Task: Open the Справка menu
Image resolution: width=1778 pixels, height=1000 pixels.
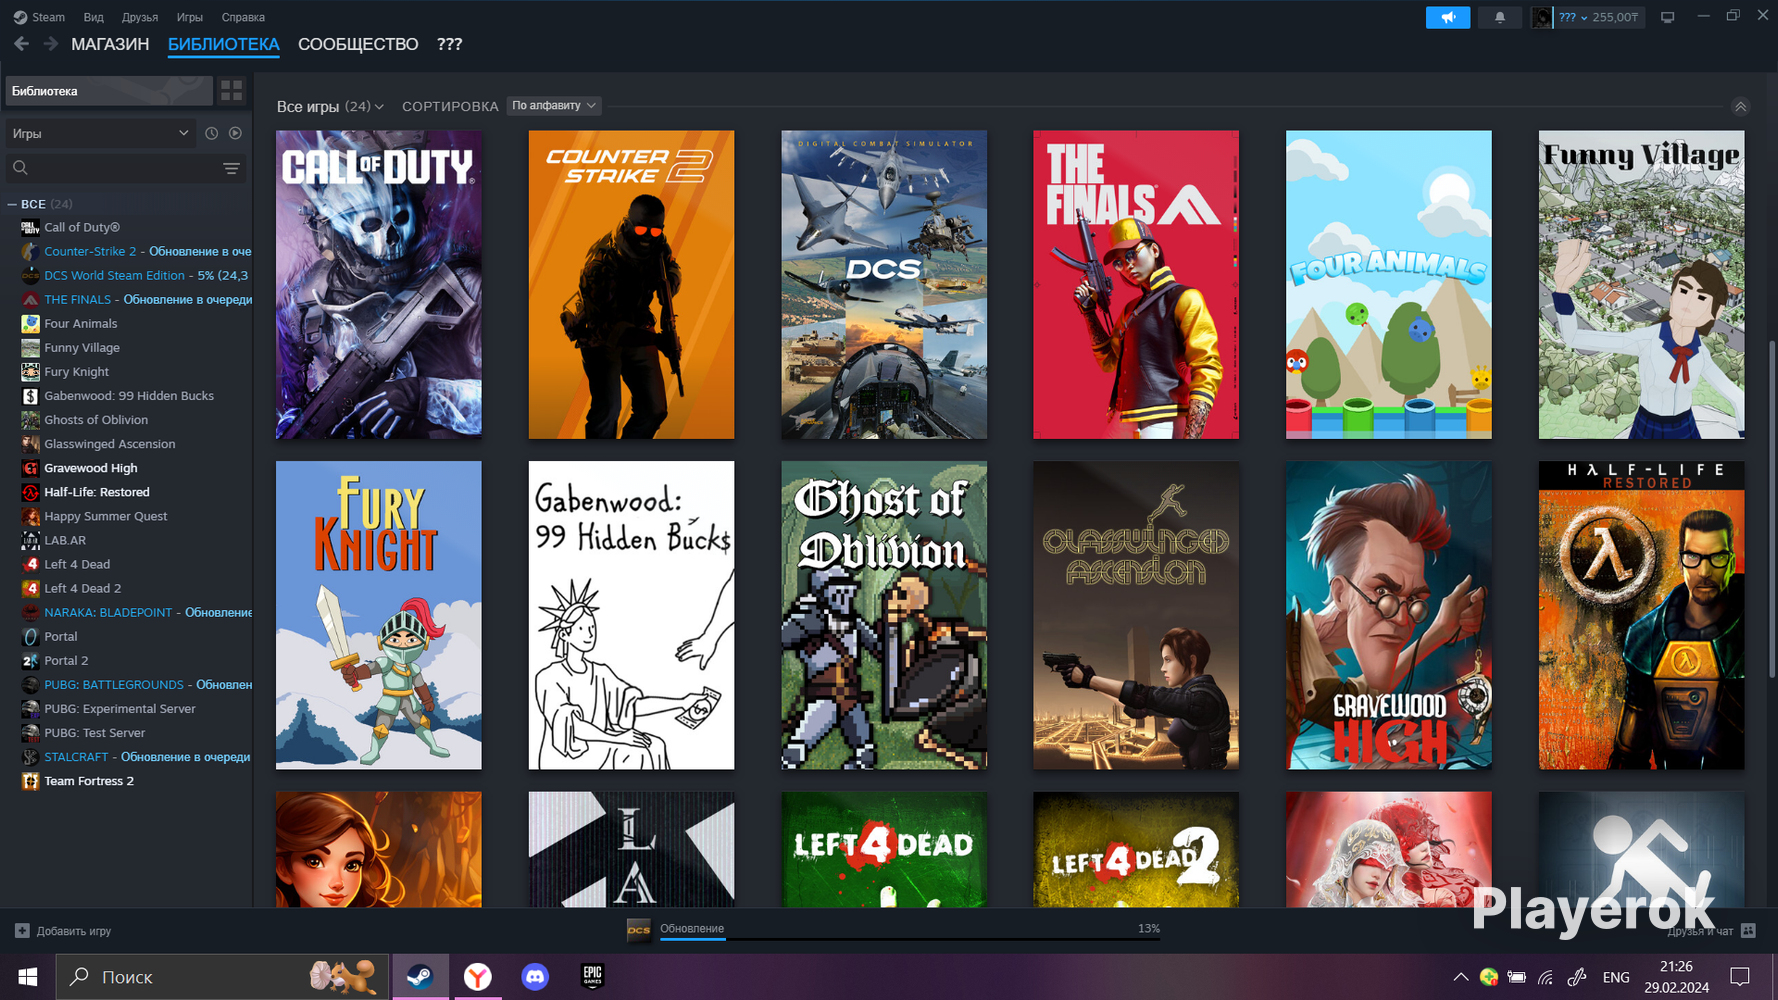Action: point(243,17)
